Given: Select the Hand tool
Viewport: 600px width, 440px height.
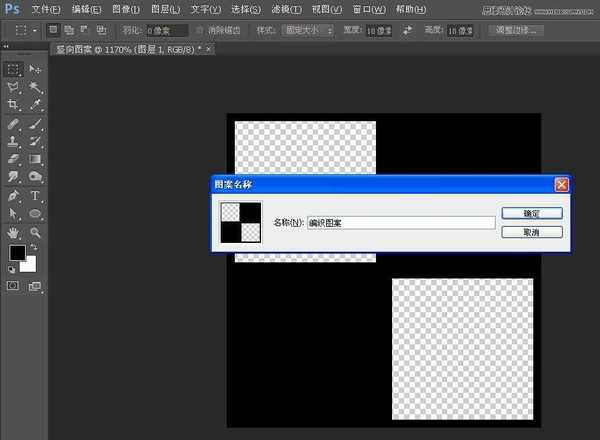Looking at the screenshot, I should click(x=13, y=232).
